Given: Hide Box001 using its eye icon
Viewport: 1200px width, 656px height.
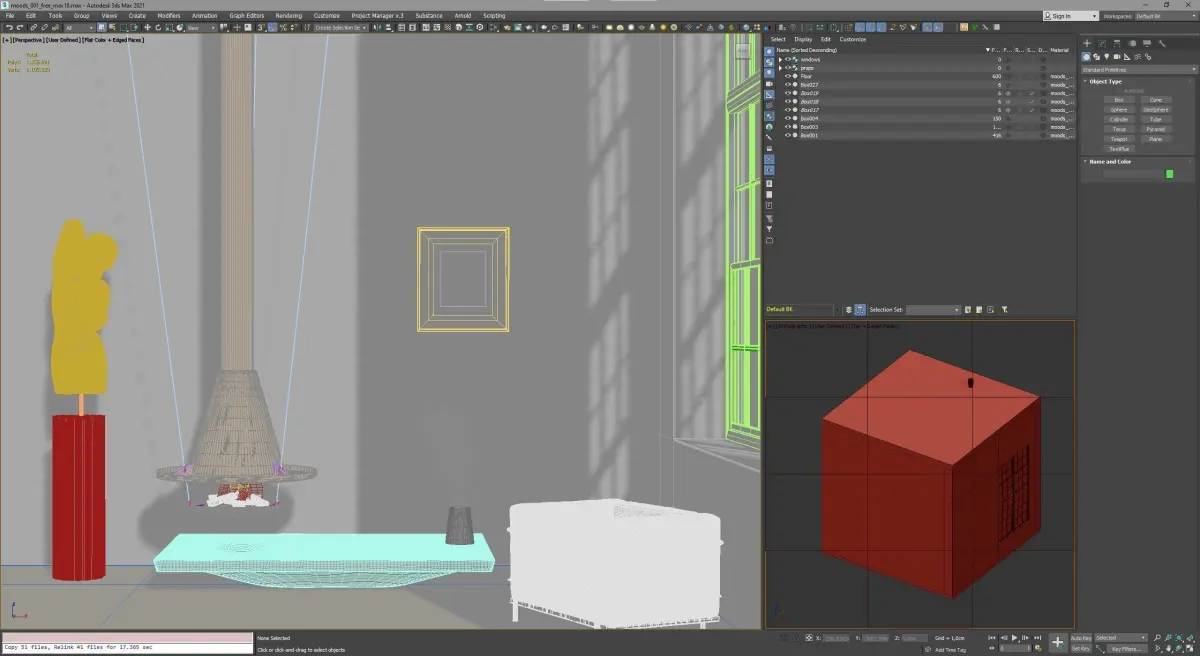Looking at the screenshot, I should click(788, 135).
